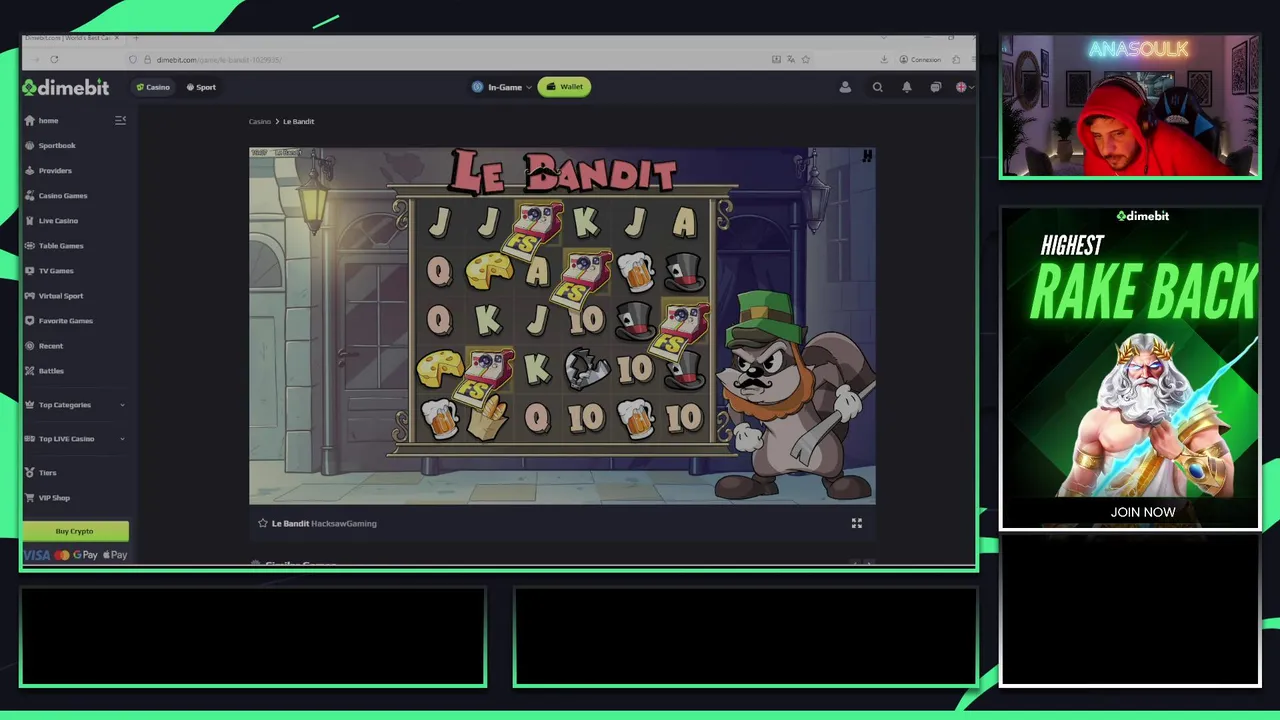The image size is (1280, 720).
Task: Open the game menu icon top-right of Le Bandit
Action: pos(867,156)
